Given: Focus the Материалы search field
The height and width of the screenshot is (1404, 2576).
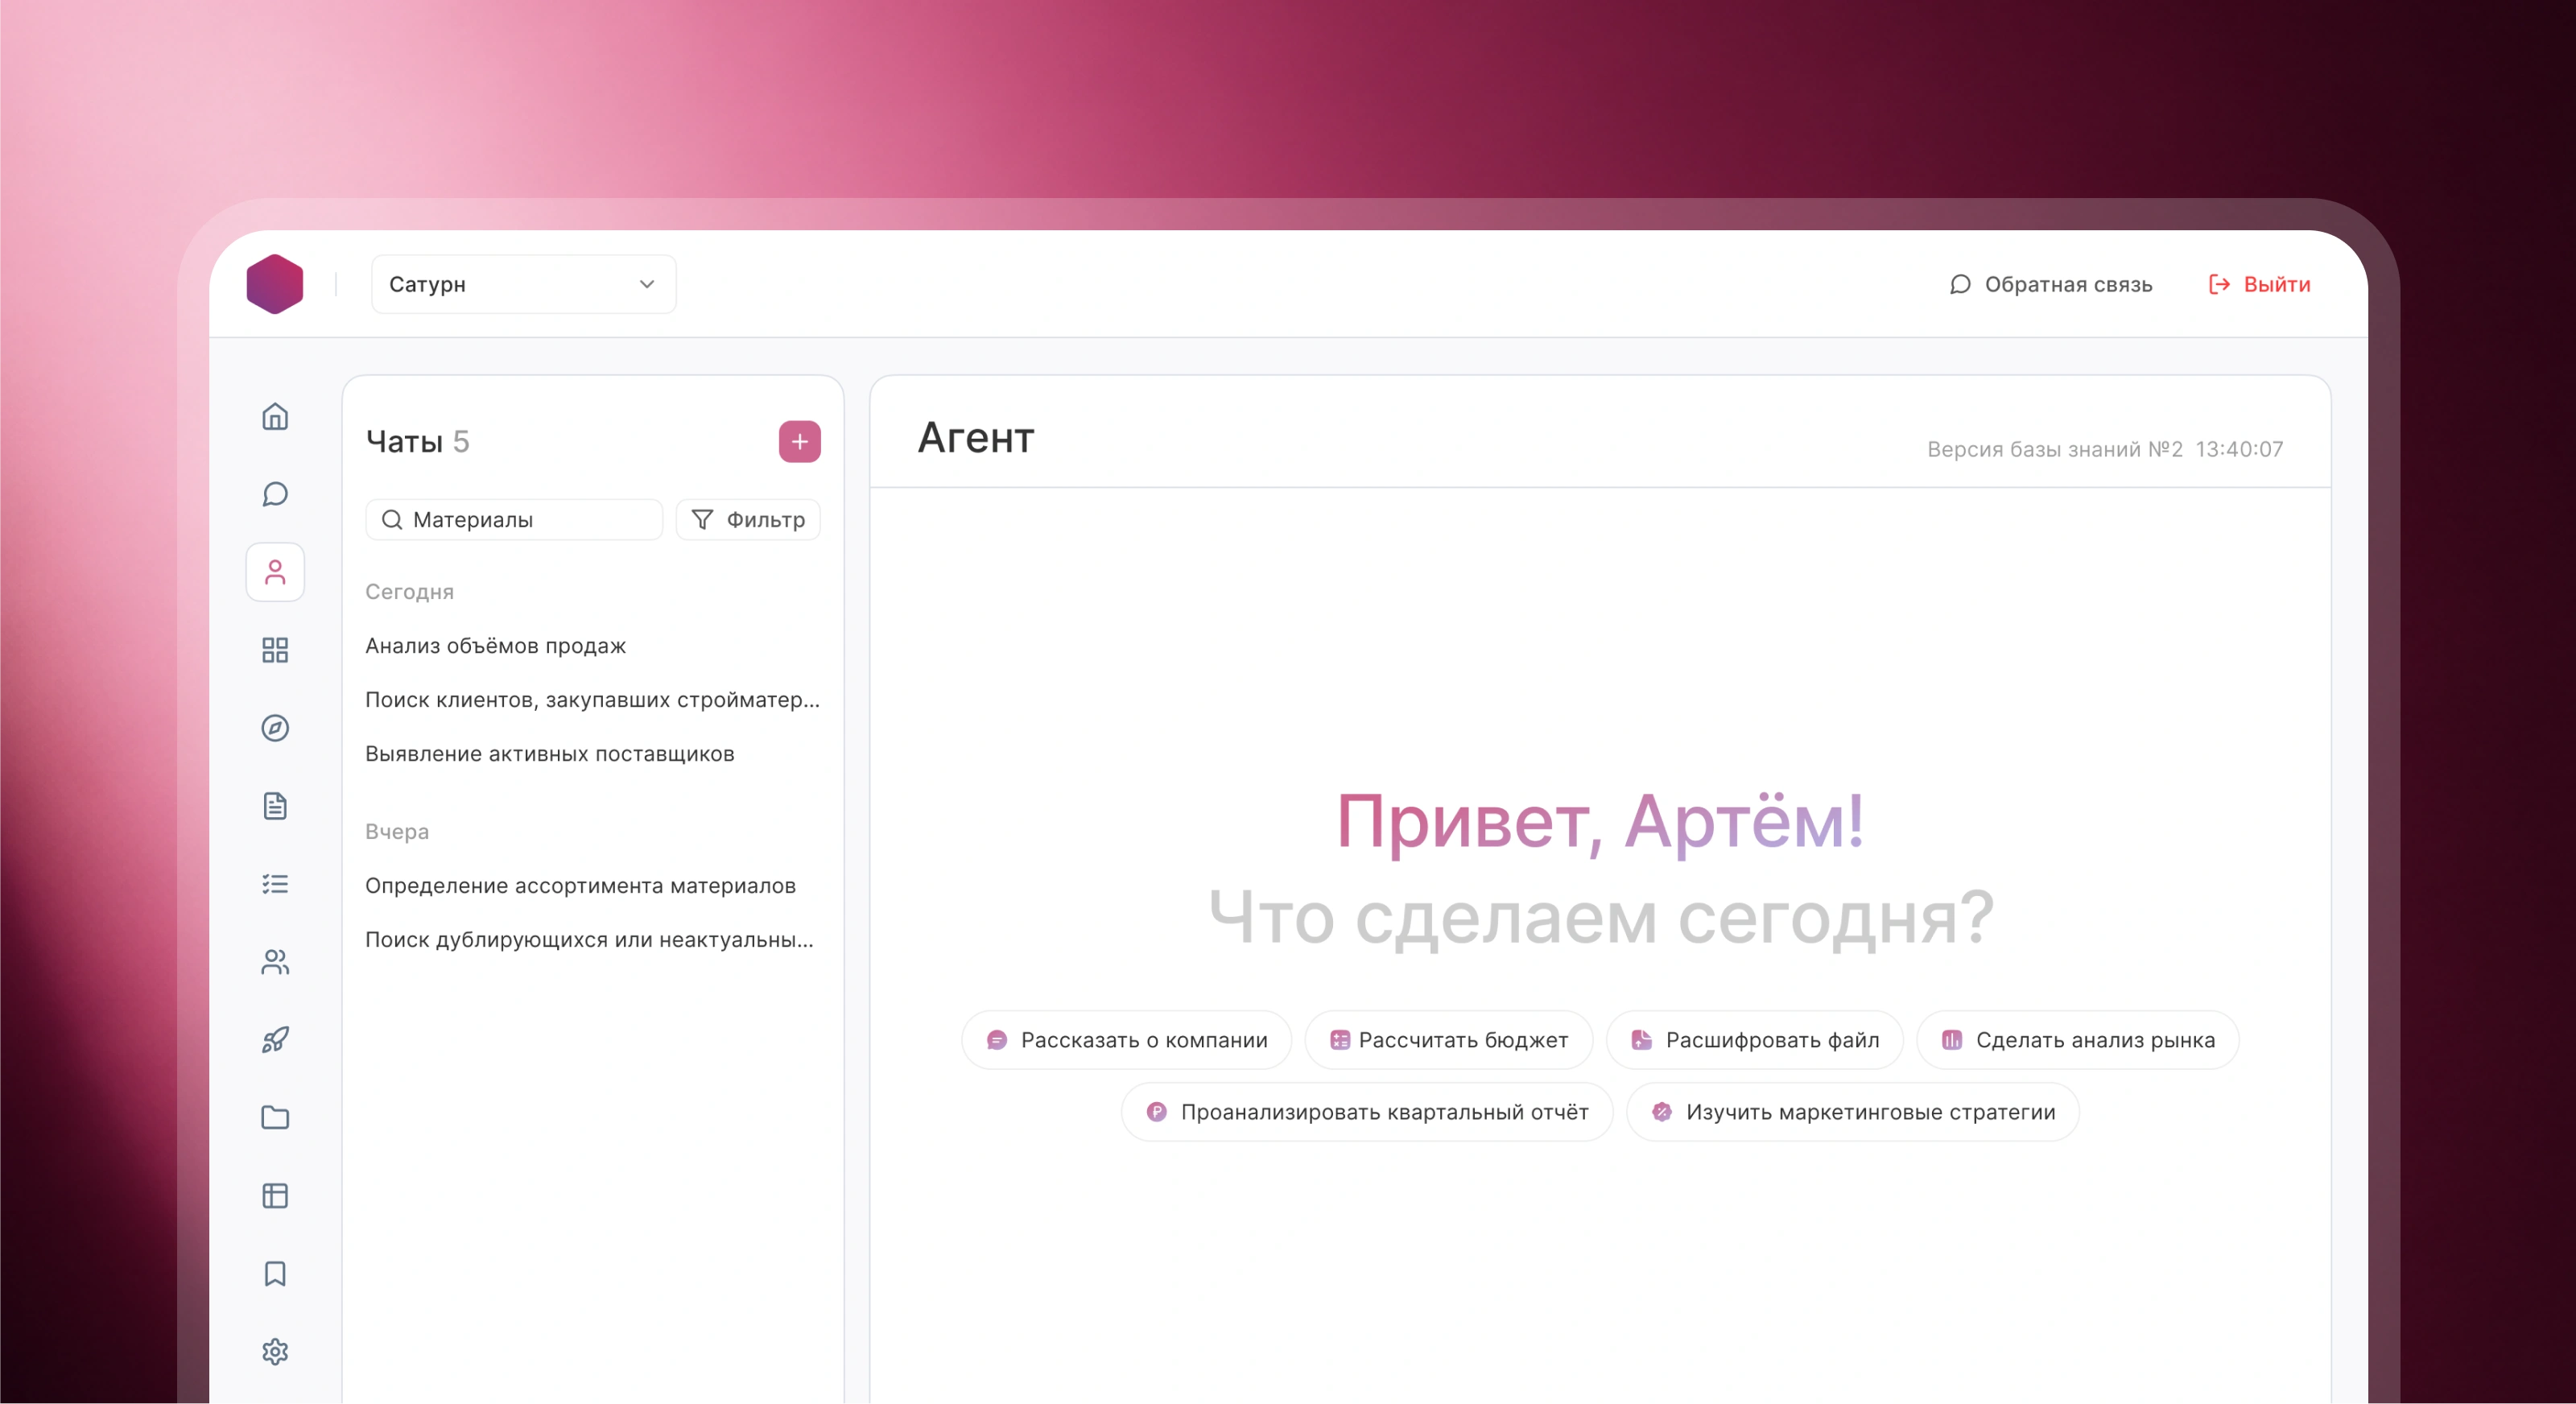Looking at the screenshot, I should point(514,520).
